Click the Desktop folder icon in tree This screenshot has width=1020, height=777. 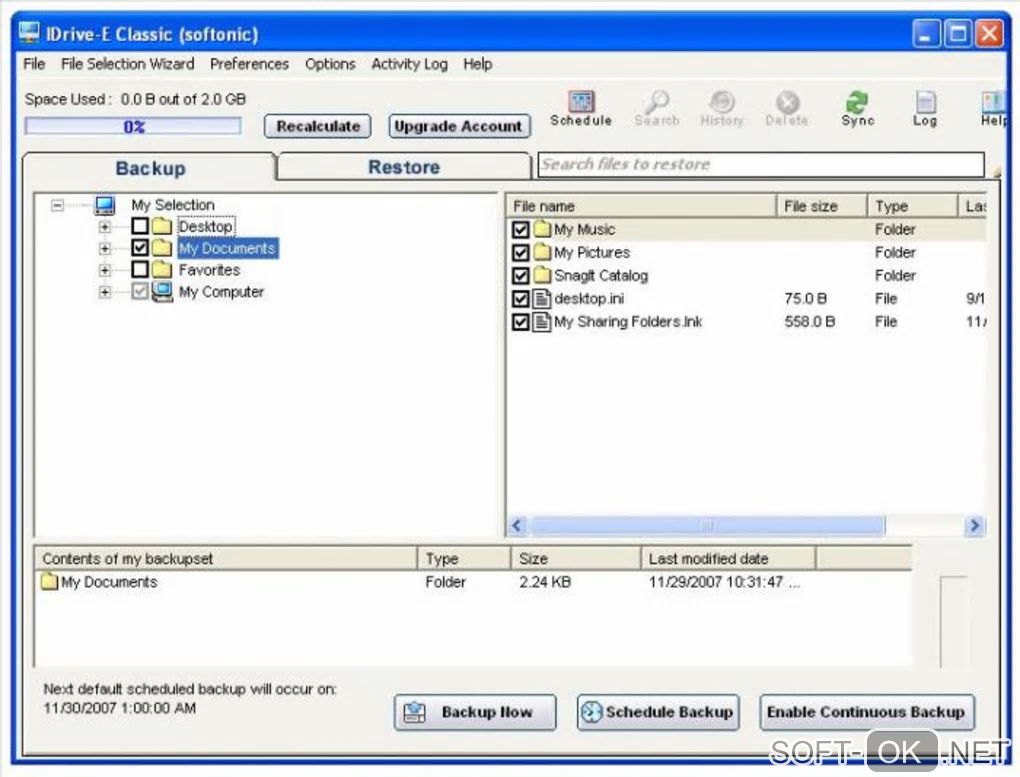pyautogui.click(x=161, y=226)
